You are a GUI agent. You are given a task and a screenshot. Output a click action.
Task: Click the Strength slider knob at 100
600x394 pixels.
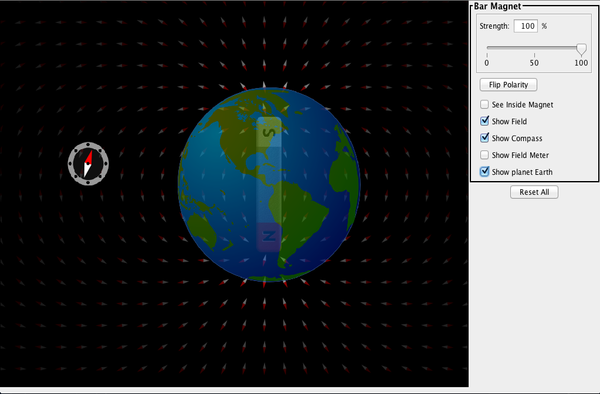pyautogui.click(x=581, y=49)
